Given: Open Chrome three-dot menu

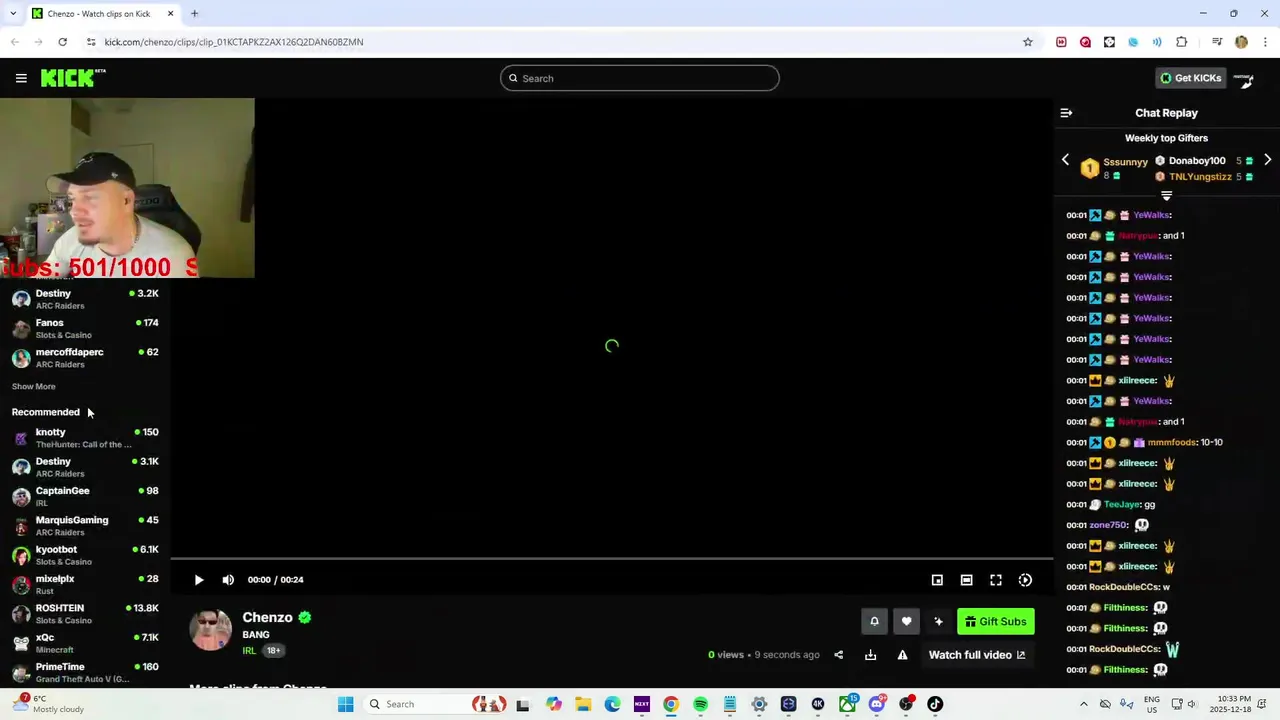Looking at the screenshot, I should tap(1265, 42).
